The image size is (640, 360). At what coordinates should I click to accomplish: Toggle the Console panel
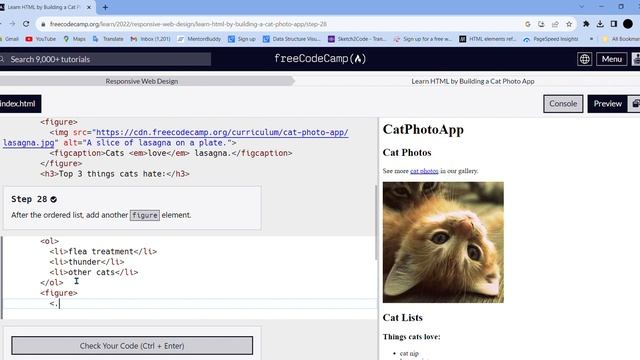(x=563, y=104)
